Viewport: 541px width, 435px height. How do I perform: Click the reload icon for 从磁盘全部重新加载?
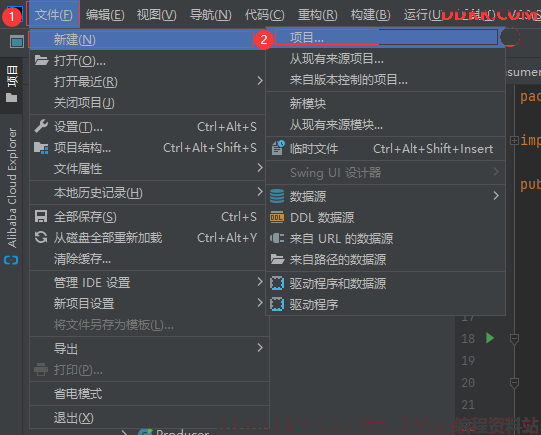click(41, 238)
